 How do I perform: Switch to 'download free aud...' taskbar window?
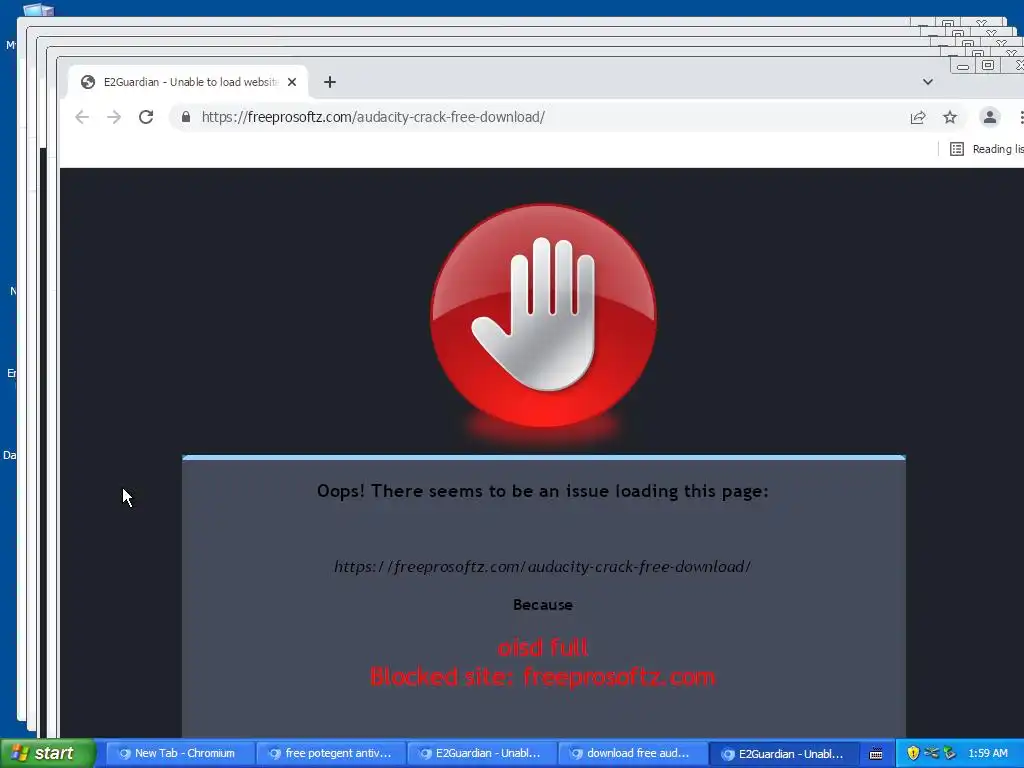(x=633, y=753)
